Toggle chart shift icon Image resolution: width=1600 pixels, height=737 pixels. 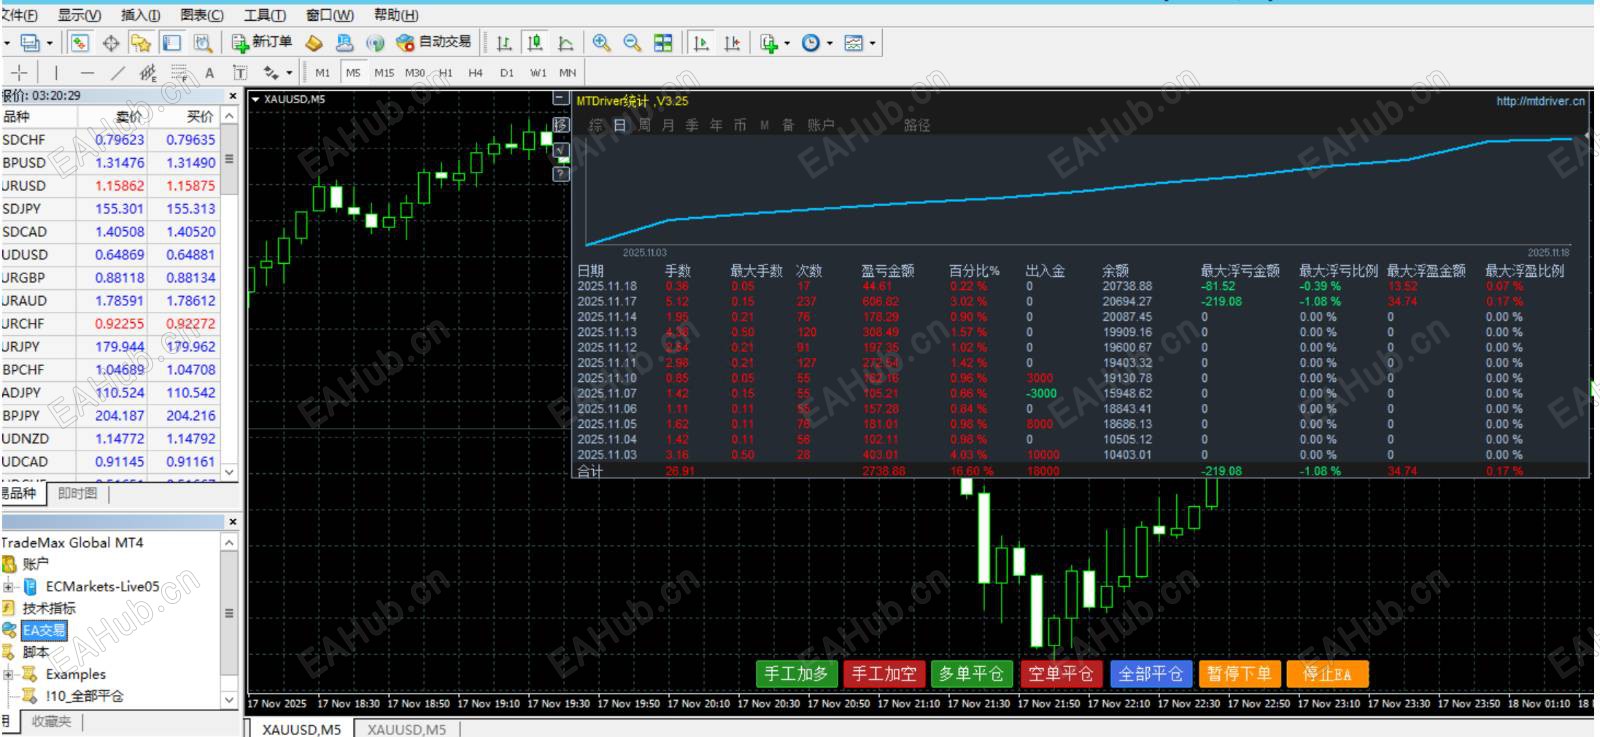tap(732, 43)
